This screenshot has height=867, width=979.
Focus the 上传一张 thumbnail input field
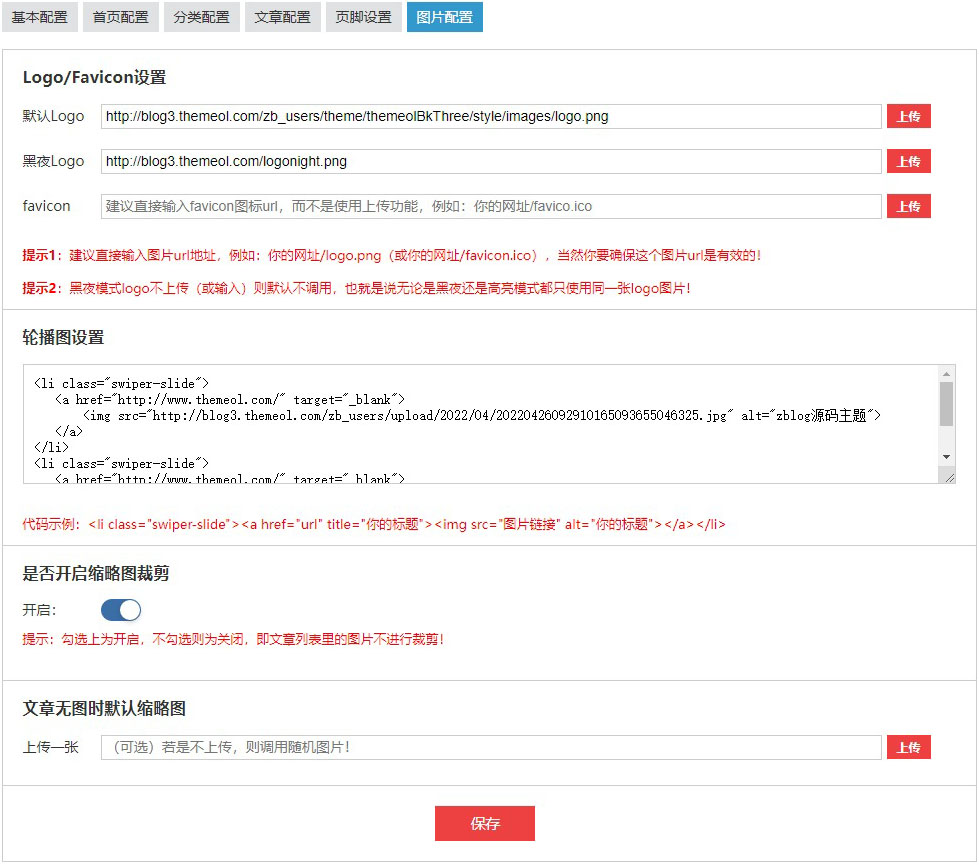coord(490,747)
